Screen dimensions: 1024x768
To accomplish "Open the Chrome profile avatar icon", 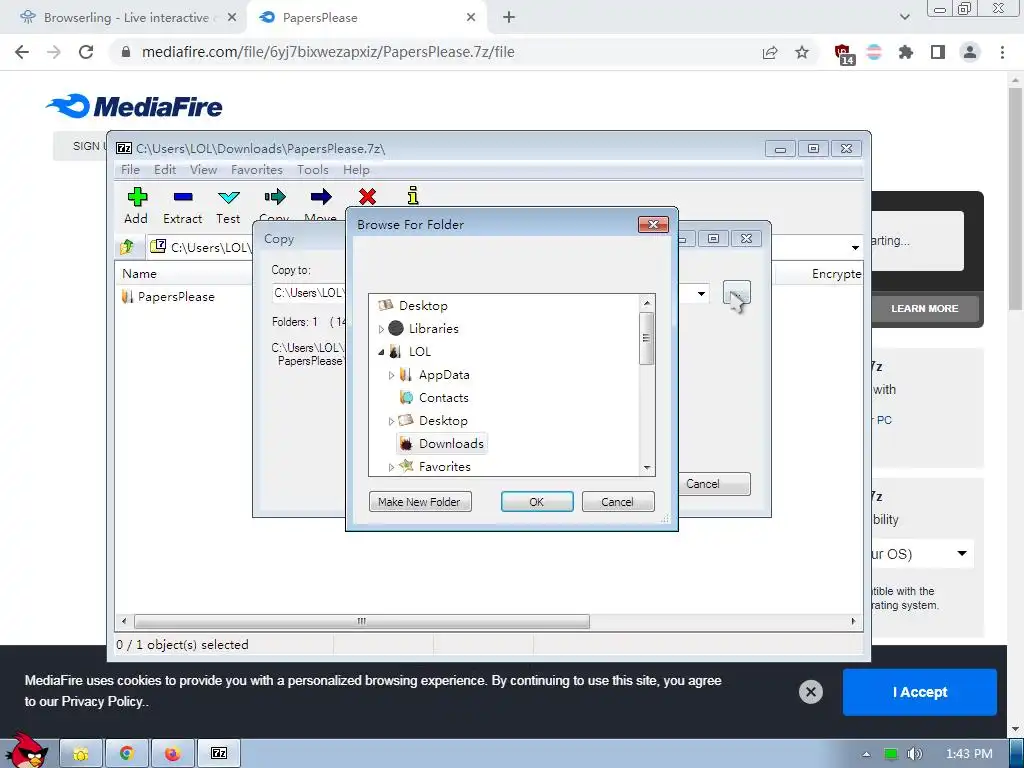I will click(970, 52).
